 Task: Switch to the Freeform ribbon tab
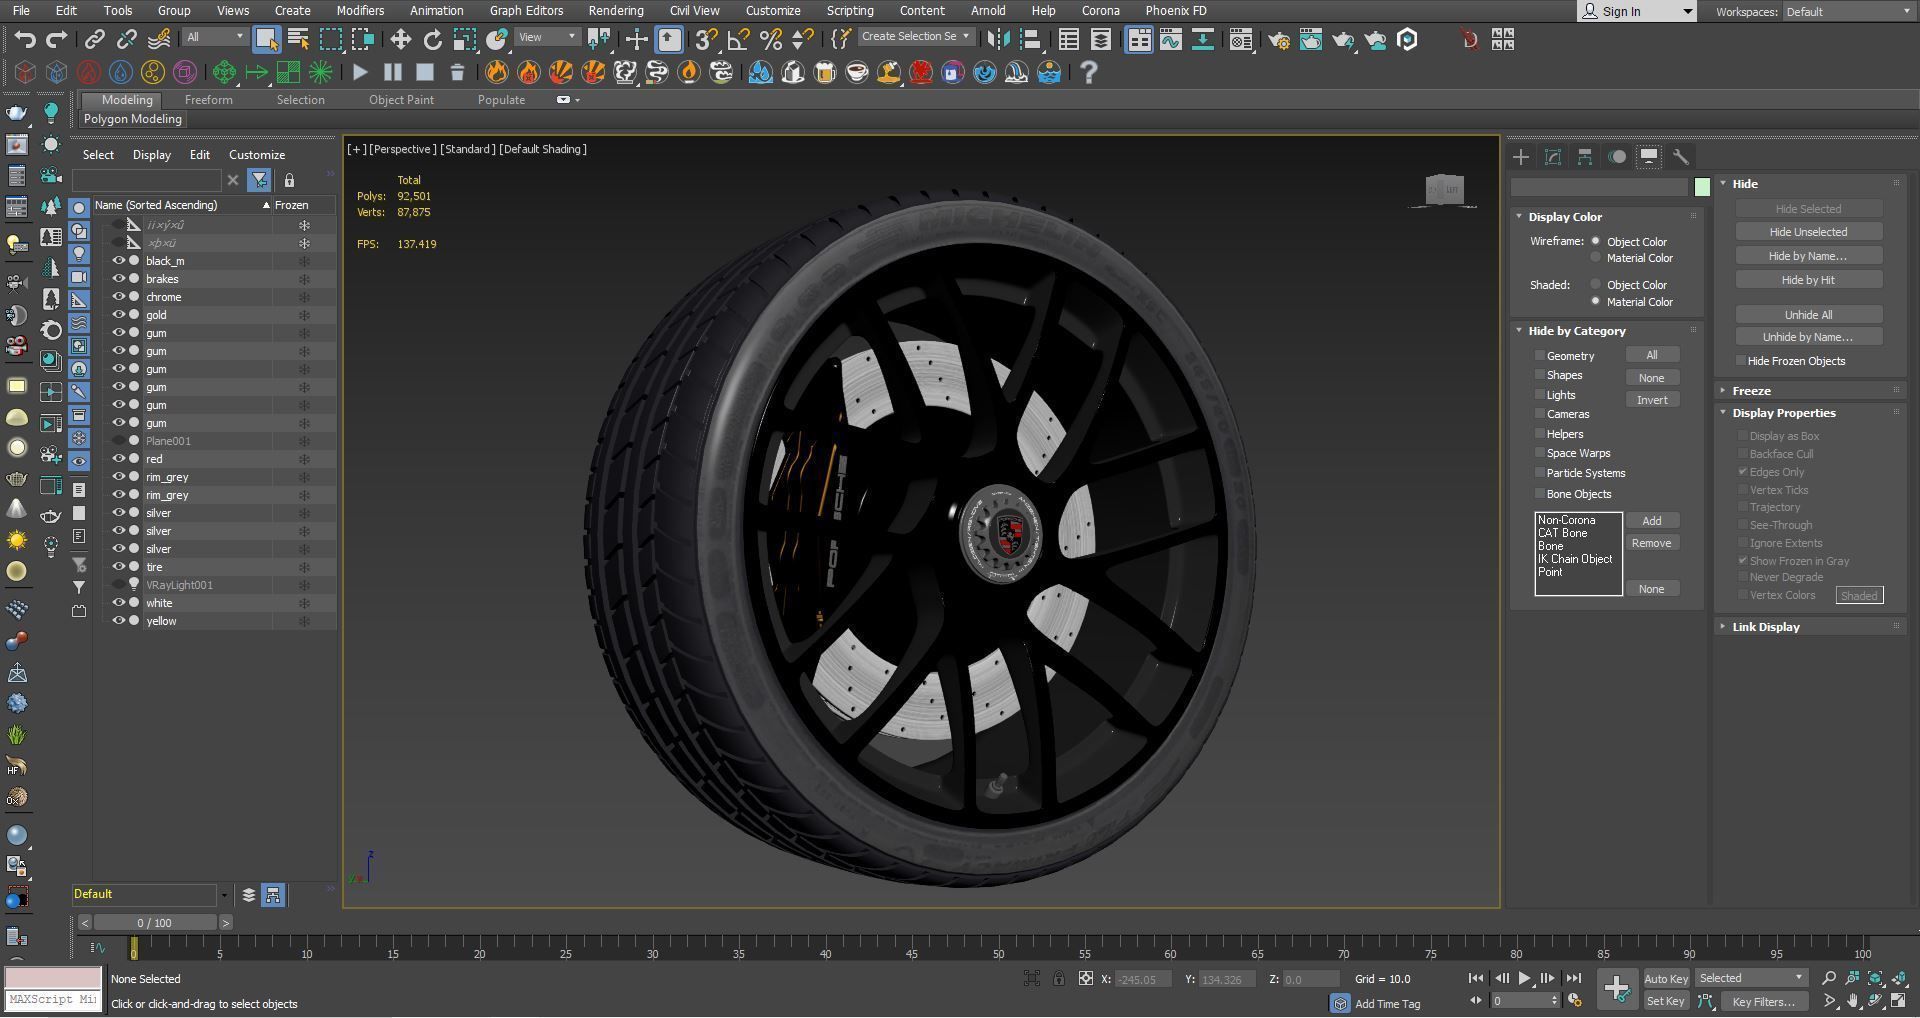209,100
